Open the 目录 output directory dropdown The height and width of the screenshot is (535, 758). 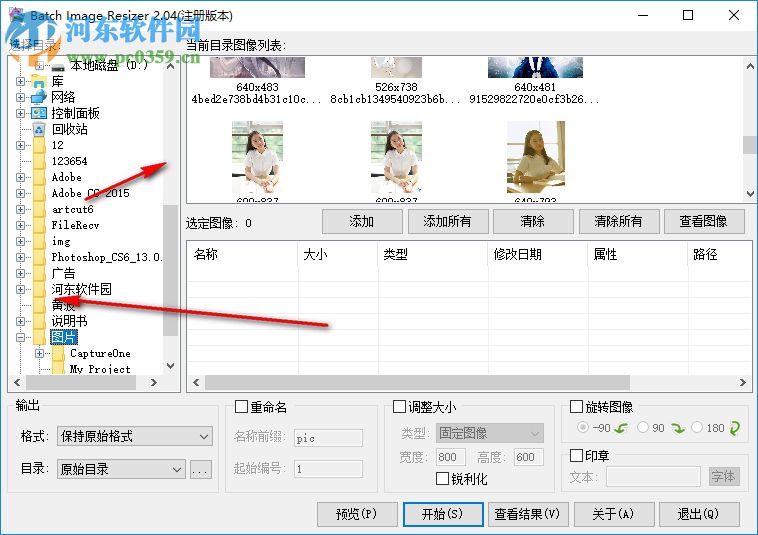(x=121, y=469)
